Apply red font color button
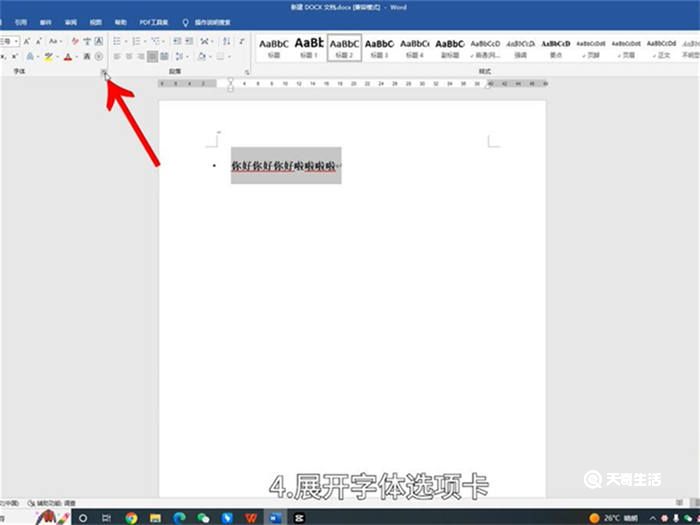The image size is (700, 525). click(68, 57)
